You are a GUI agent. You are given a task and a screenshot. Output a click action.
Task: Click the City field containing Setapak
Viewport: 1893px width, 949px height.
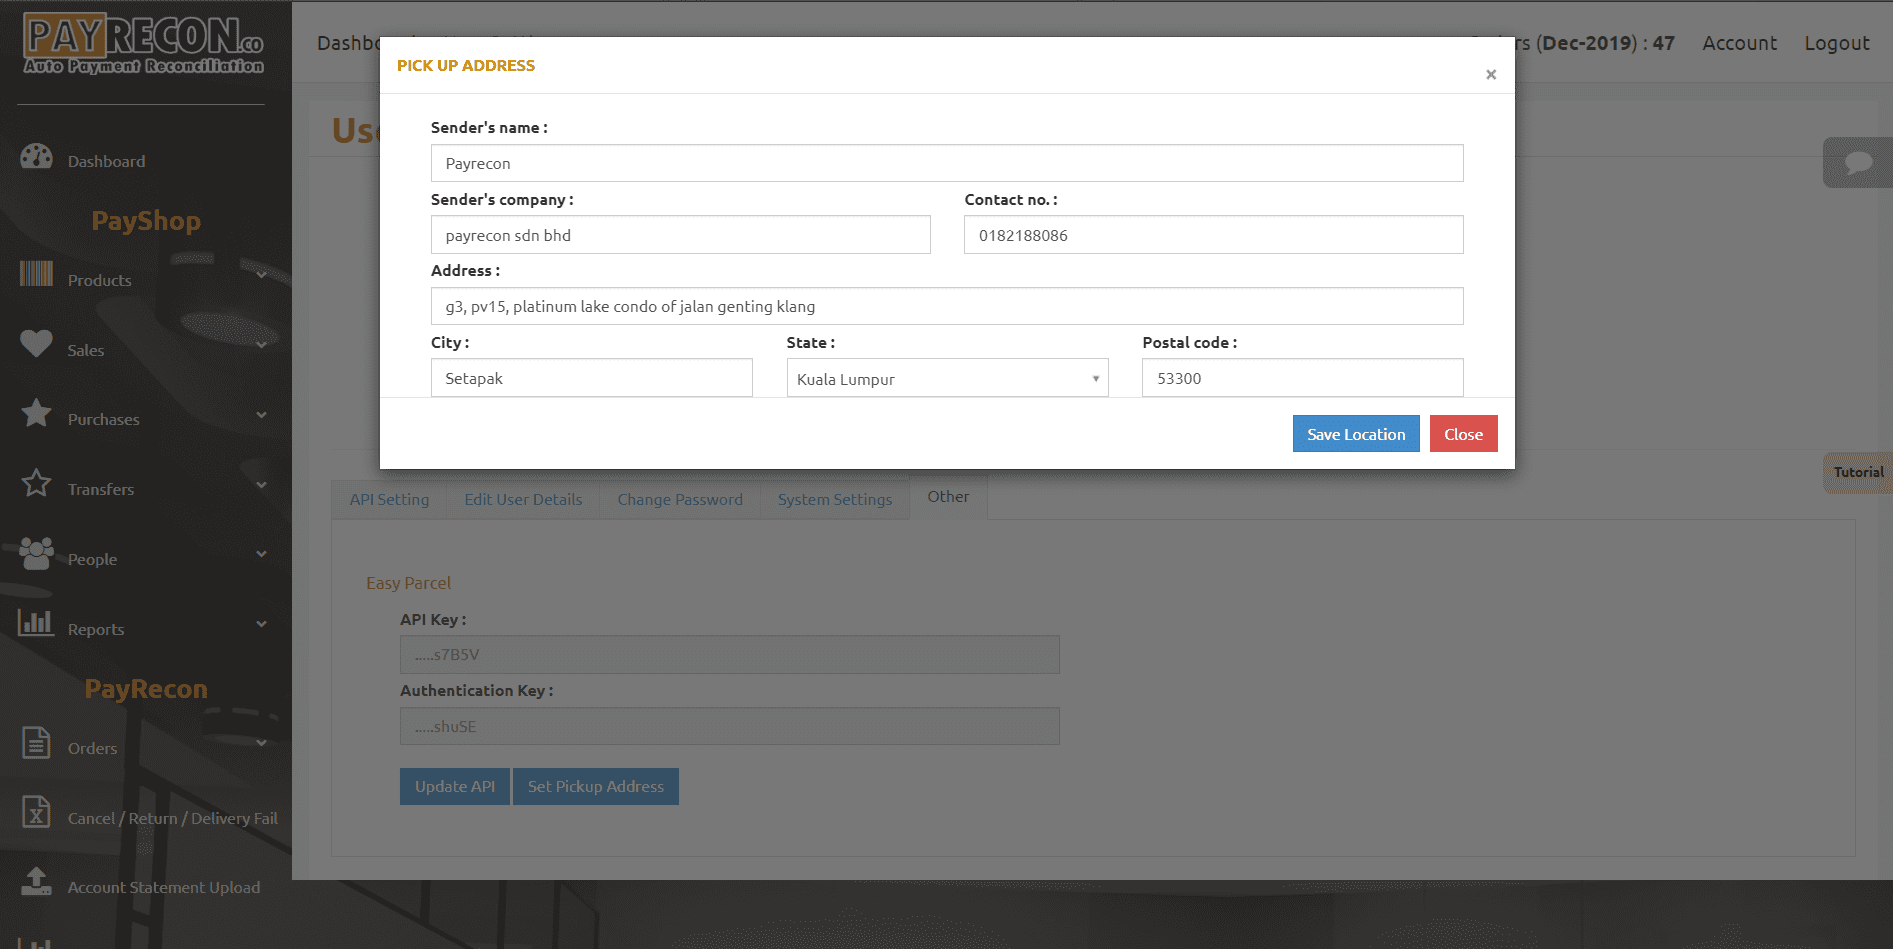(x=591, y=378)
